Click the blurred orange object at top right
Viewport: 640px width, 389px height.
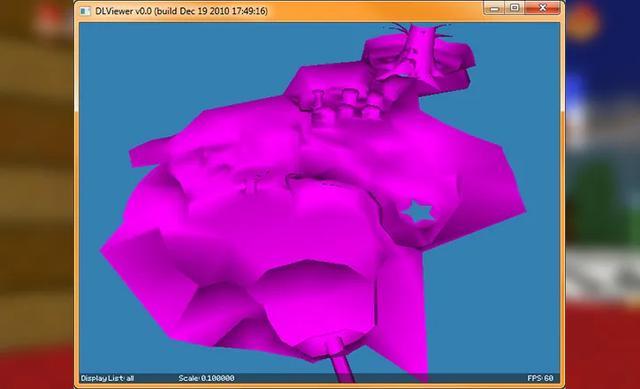coord(584,20)
